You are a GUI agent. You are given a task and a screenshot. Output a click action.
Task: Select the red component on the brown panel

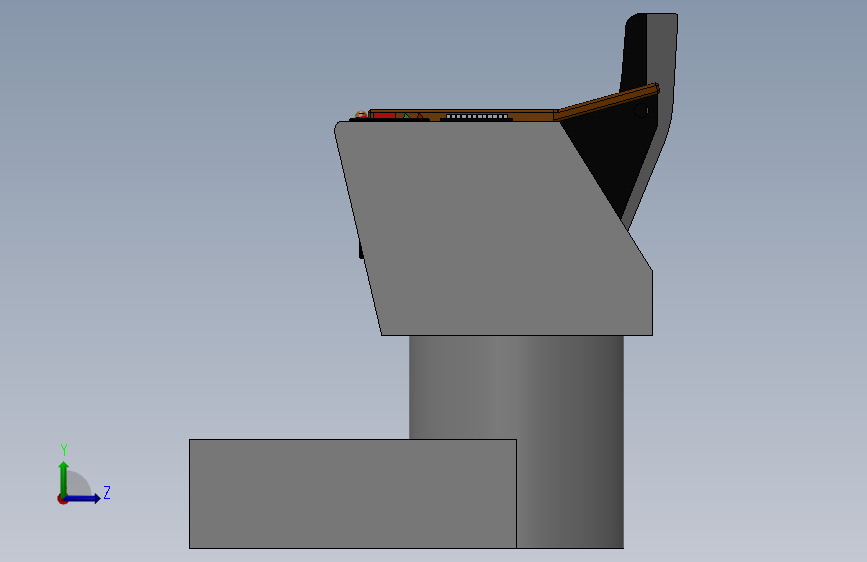tap(384, 116)
